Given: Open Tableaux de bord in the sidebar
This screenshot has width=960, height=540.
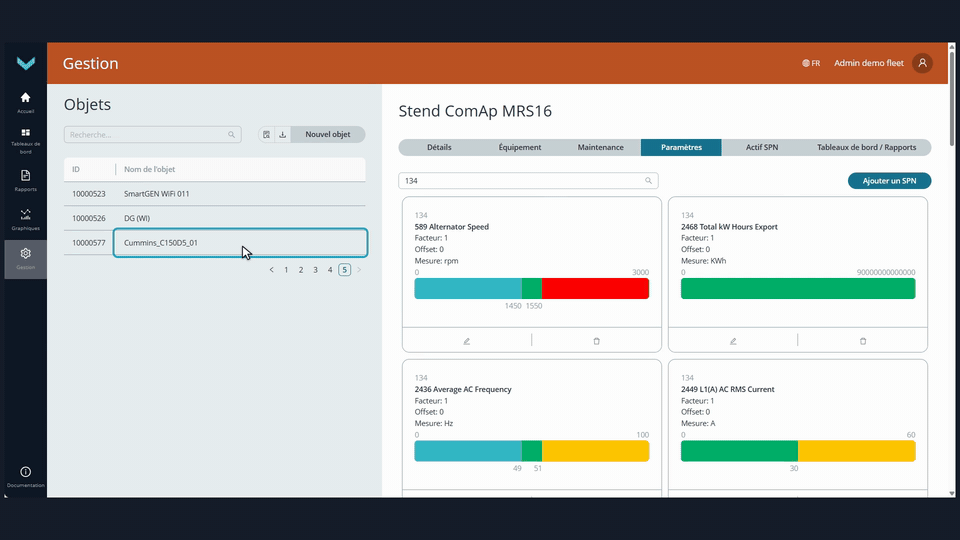Looking at the screenshot, I should (x=25, y=141).
